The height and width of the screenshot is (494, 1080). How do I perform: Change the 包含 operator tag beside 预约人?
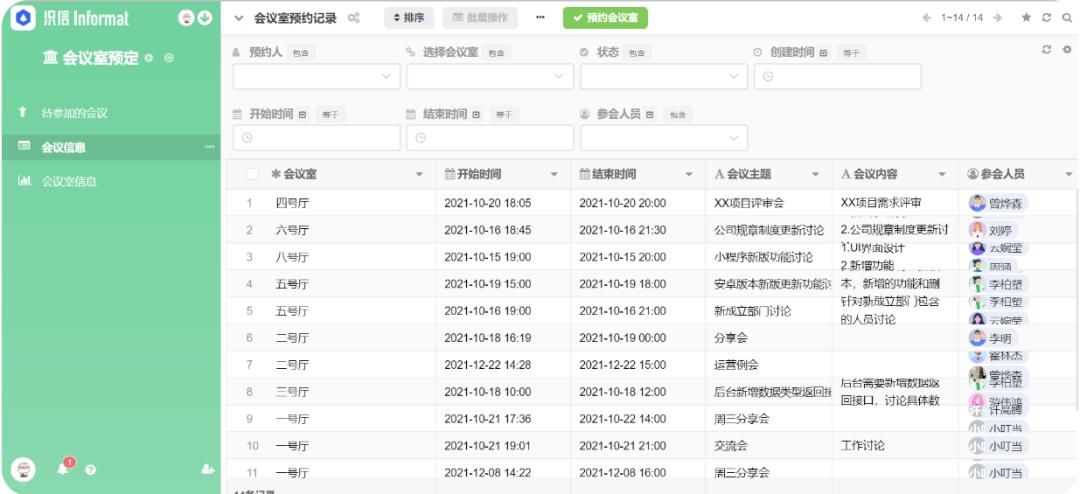pos(301,52)
